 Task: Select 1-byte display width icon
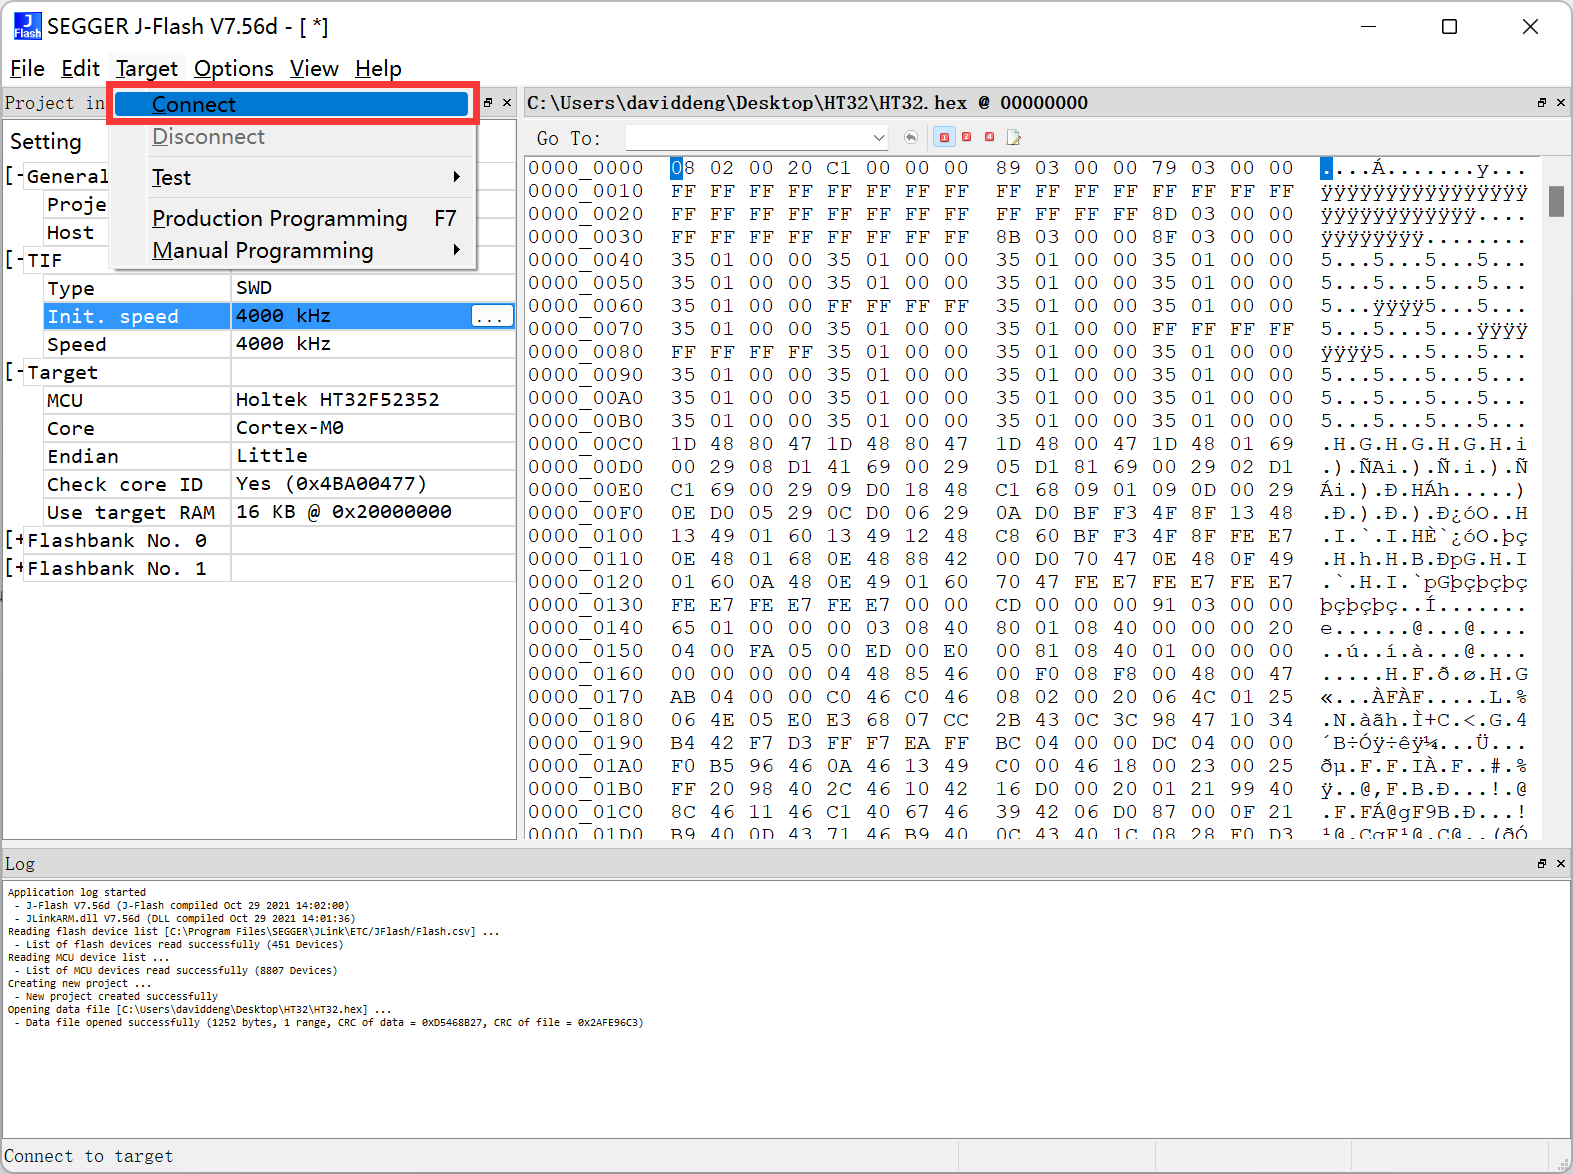point(943,137)
